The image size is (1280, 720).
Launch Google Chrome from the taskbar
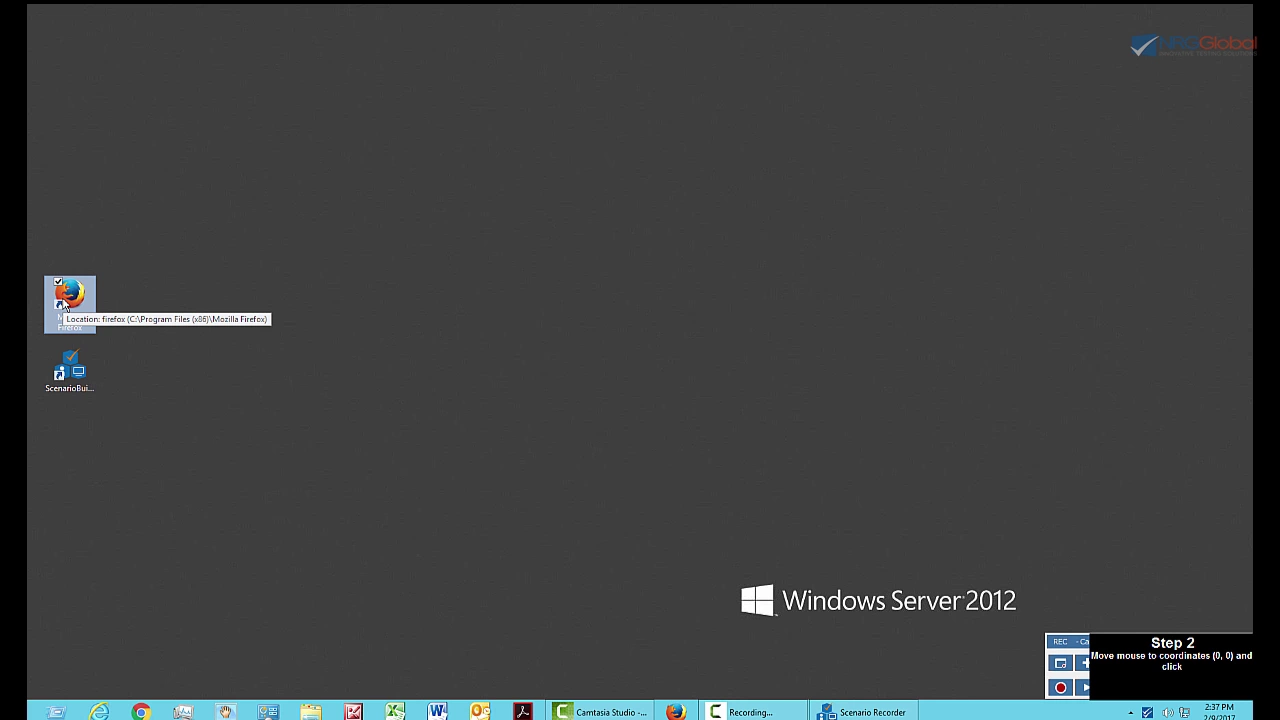pyautogui.click(x=141, y=712)
